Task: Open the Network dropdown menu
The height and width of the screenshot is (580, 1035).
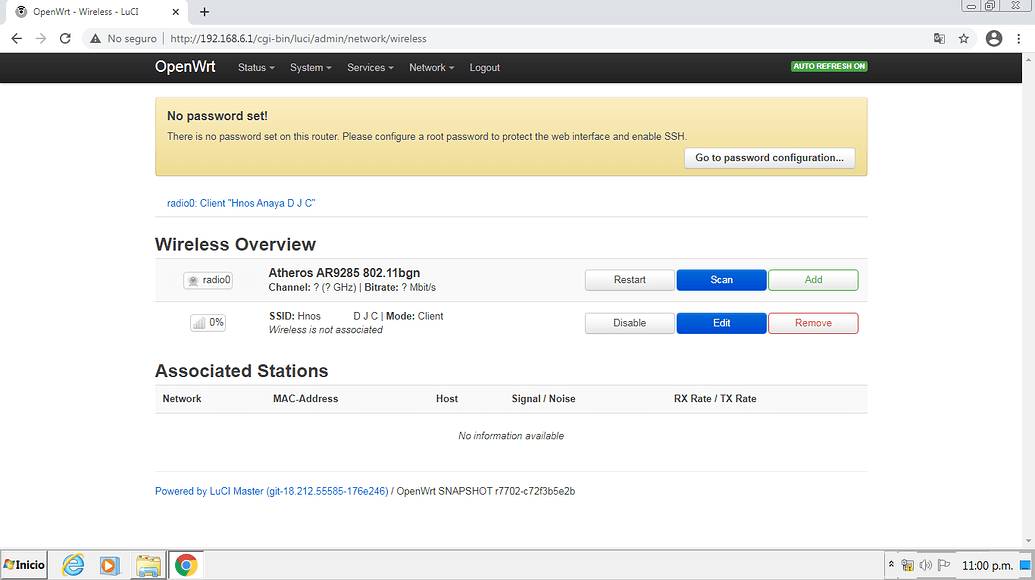Action: pyautogui.click(x=431, y=67)
